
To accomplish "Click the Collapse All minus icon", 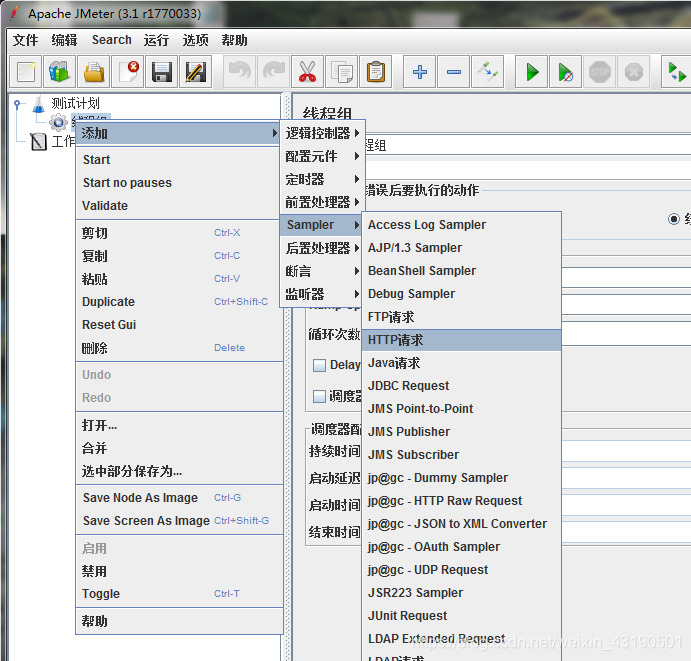I will (453, 71).
